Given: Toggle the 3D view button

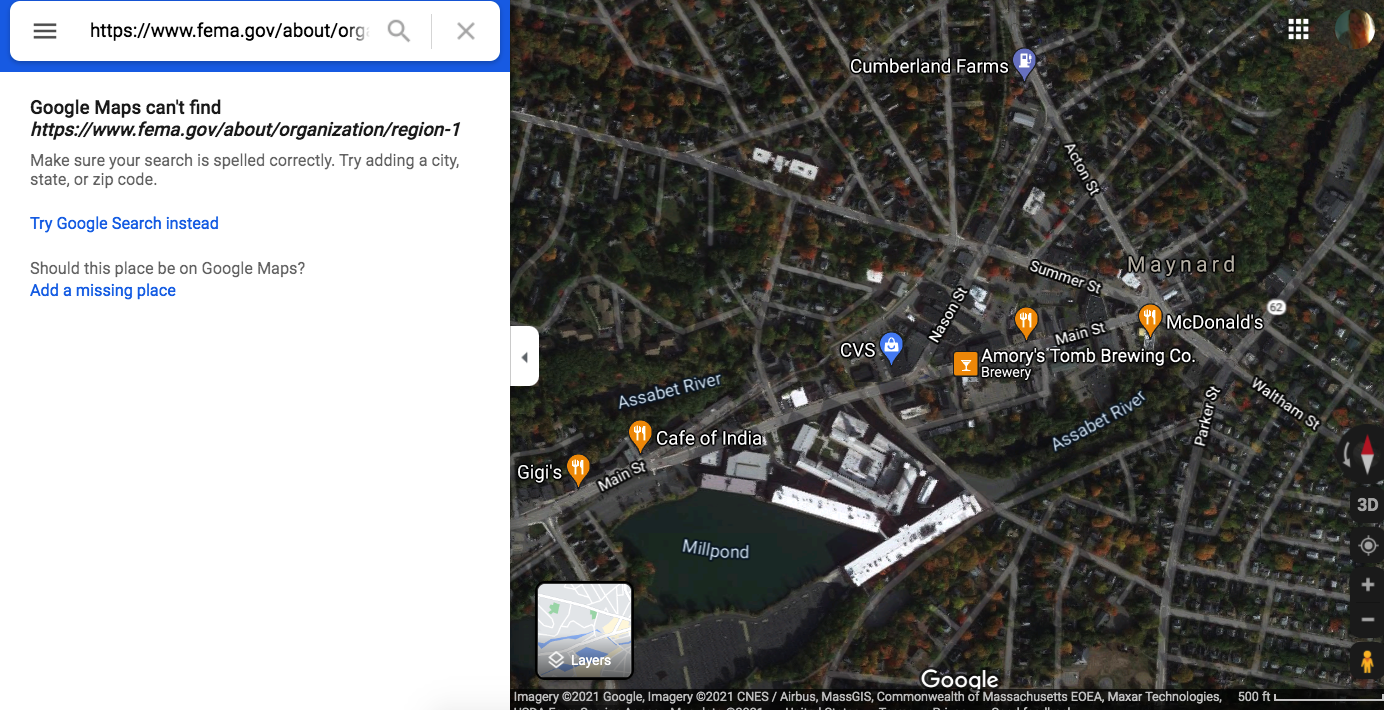Looking at the screenshot, I should tap(1367, 505).
